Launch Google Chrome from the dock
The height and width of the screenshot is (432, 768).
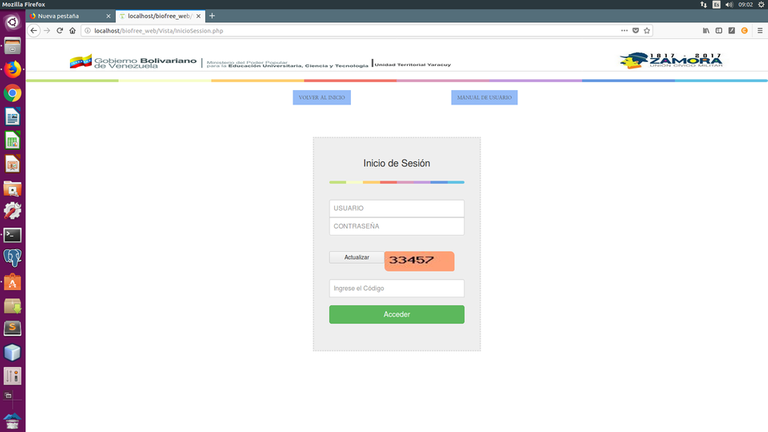tap(12, 93)
